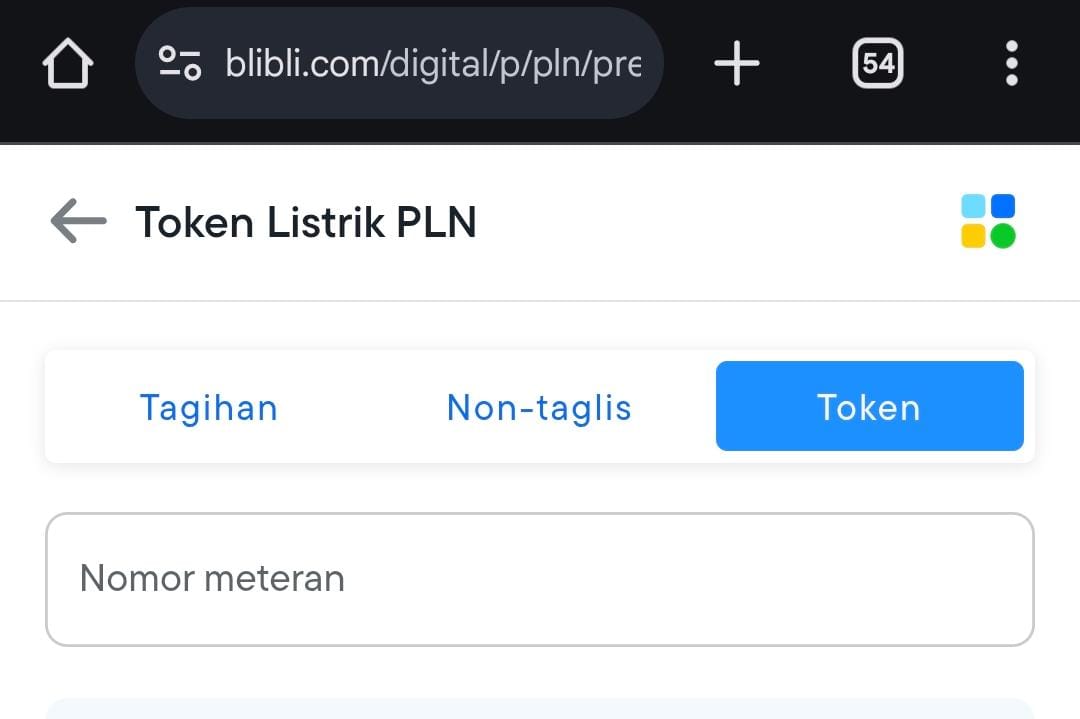Screen dimensions: 1080x719
Task: Click the yellow square in the Blibli icon
Action: (973, 236)
